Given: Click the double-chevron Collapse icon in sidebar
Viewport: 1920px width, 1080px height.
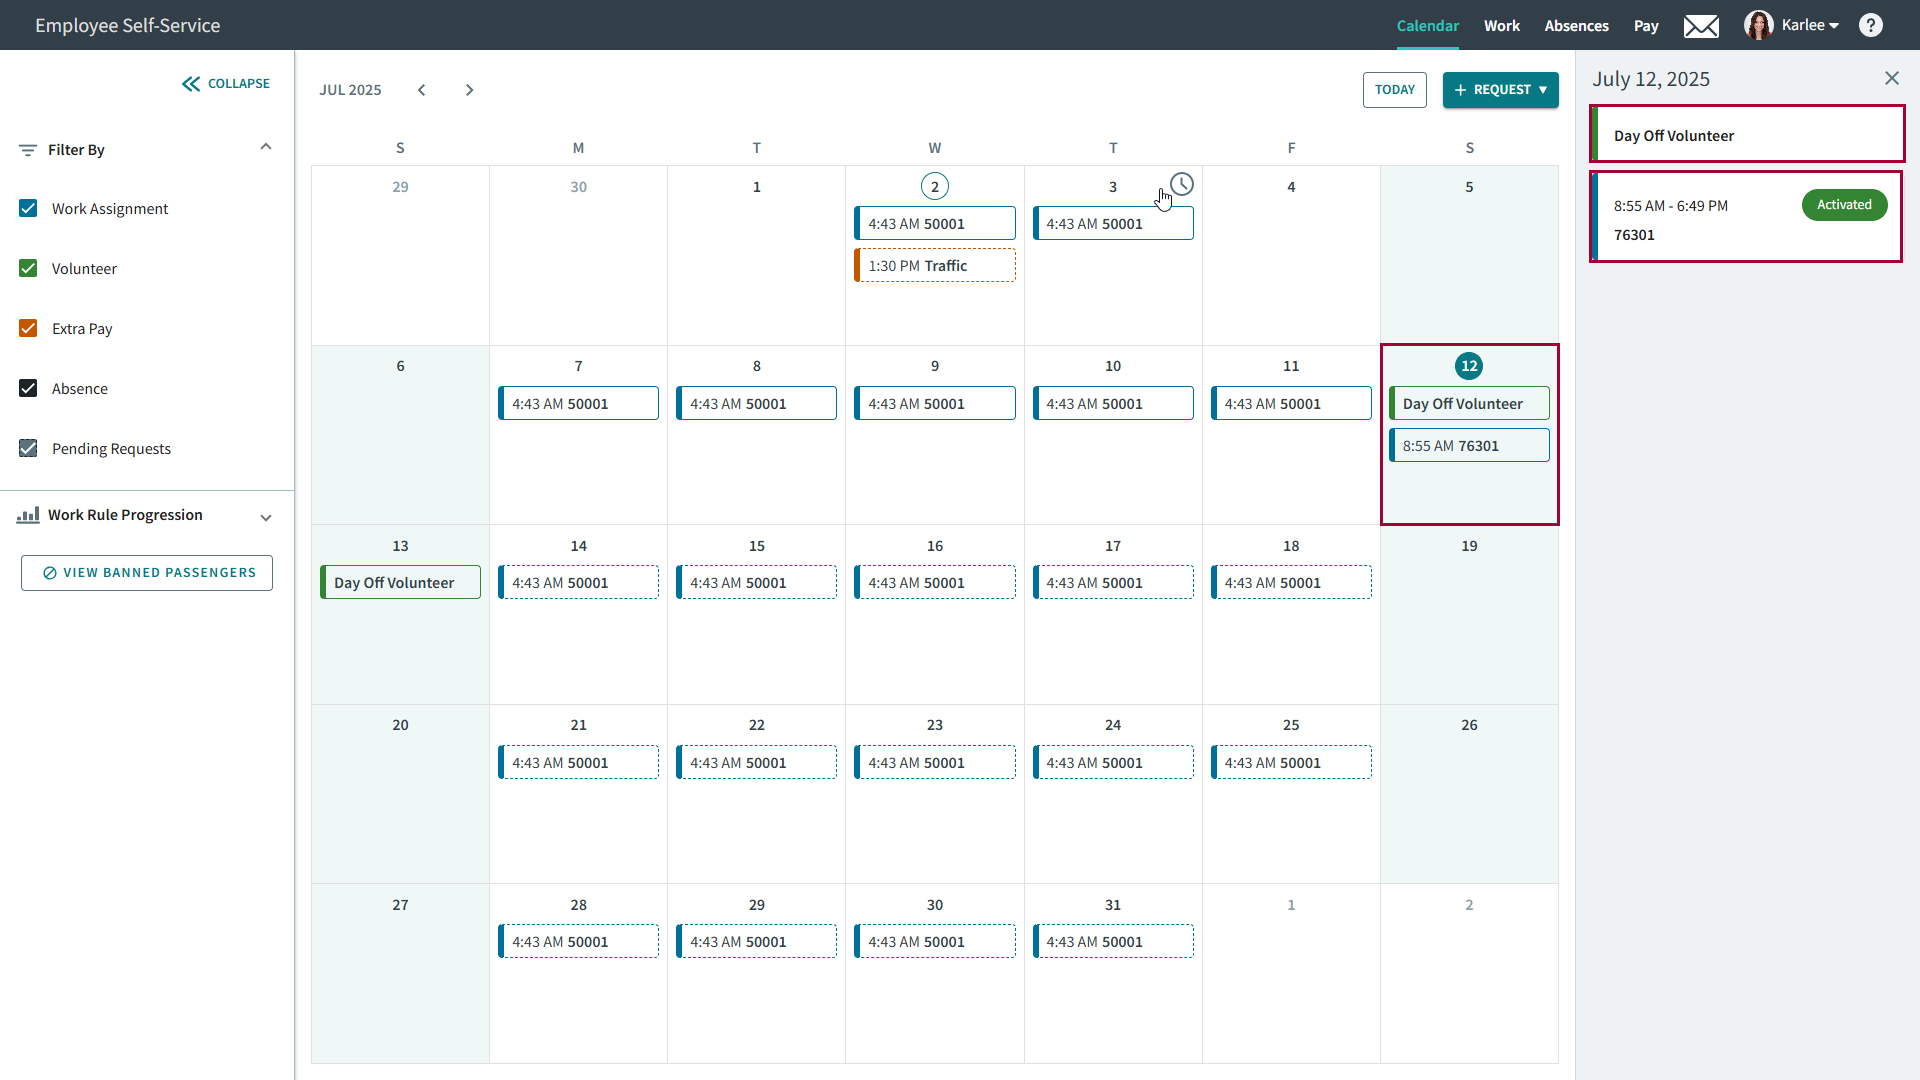Looking at the screenshot, I should click(x=191, y=83).
